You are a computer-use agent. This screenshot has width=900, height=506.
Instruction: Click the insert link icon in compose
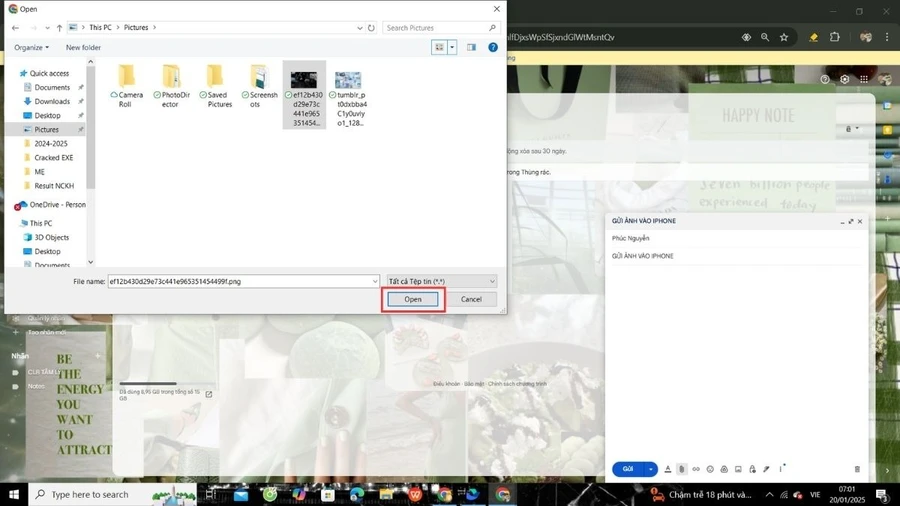696,469
